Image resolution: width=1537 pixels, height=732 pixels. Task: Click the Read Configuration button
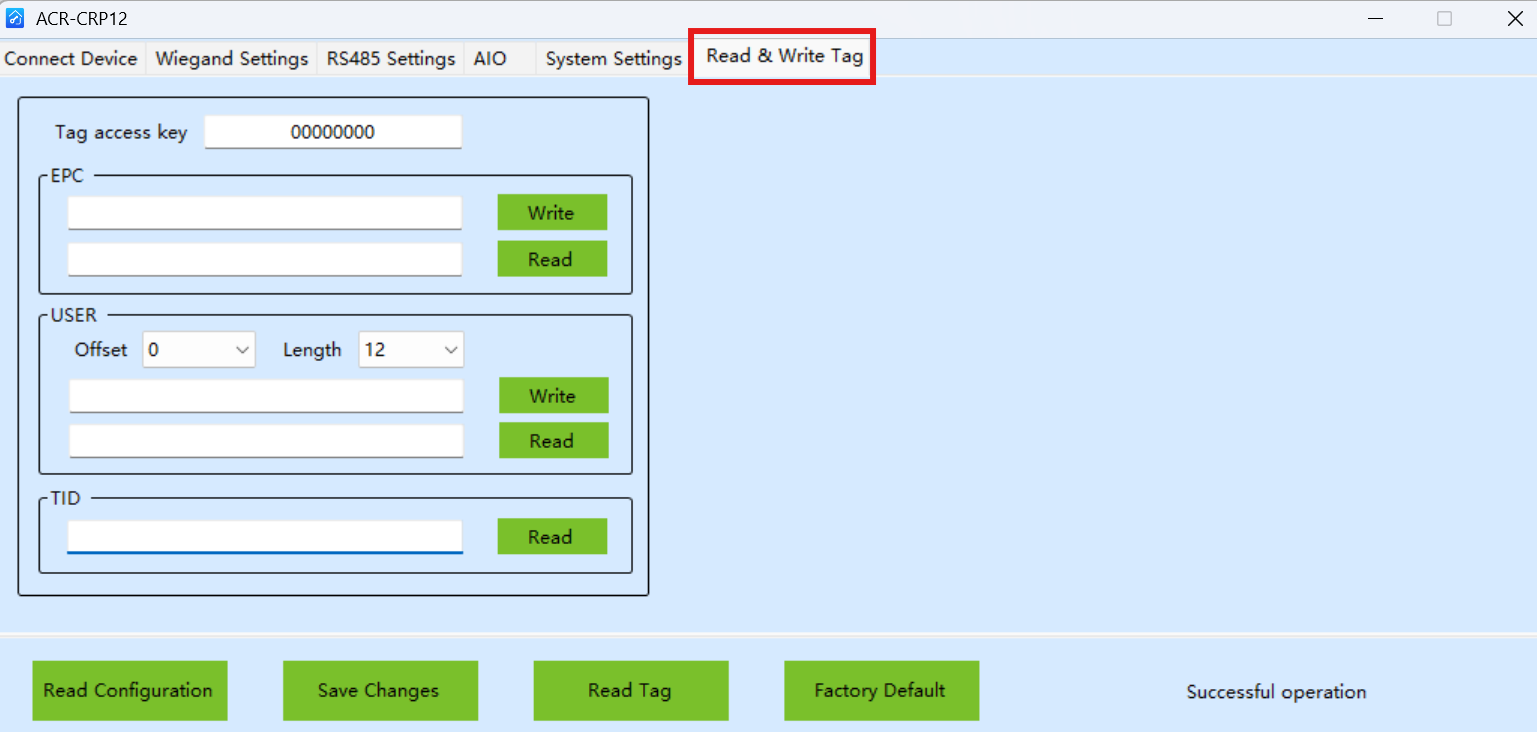pos(129,690)
